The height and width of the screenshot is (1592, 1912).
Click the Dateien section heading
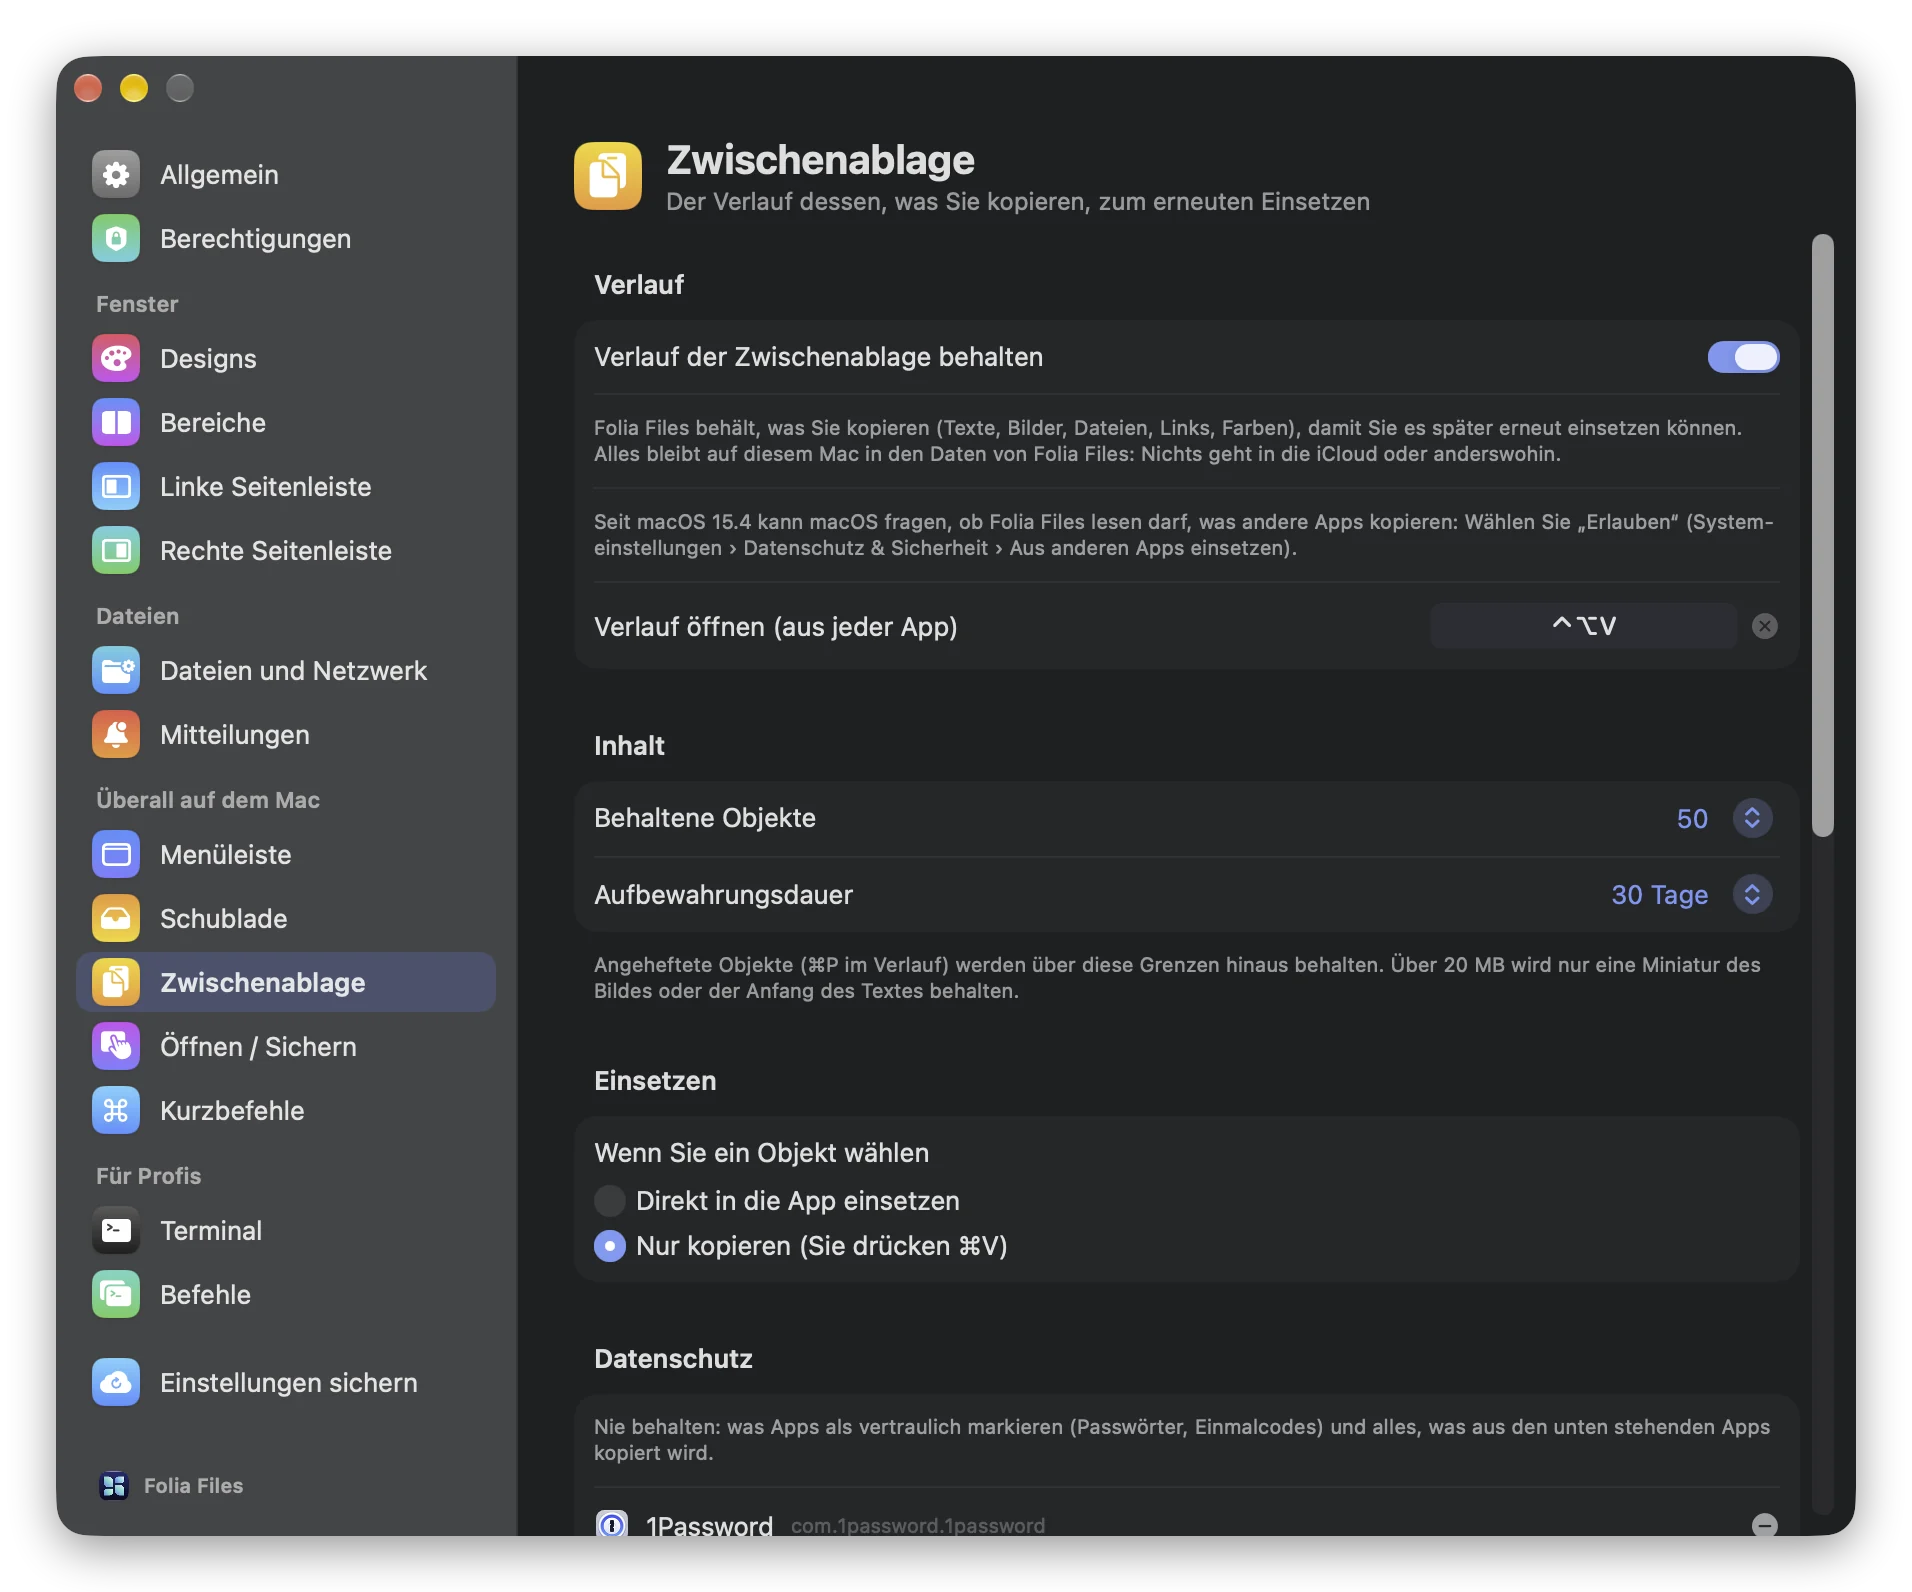point(138,616)
